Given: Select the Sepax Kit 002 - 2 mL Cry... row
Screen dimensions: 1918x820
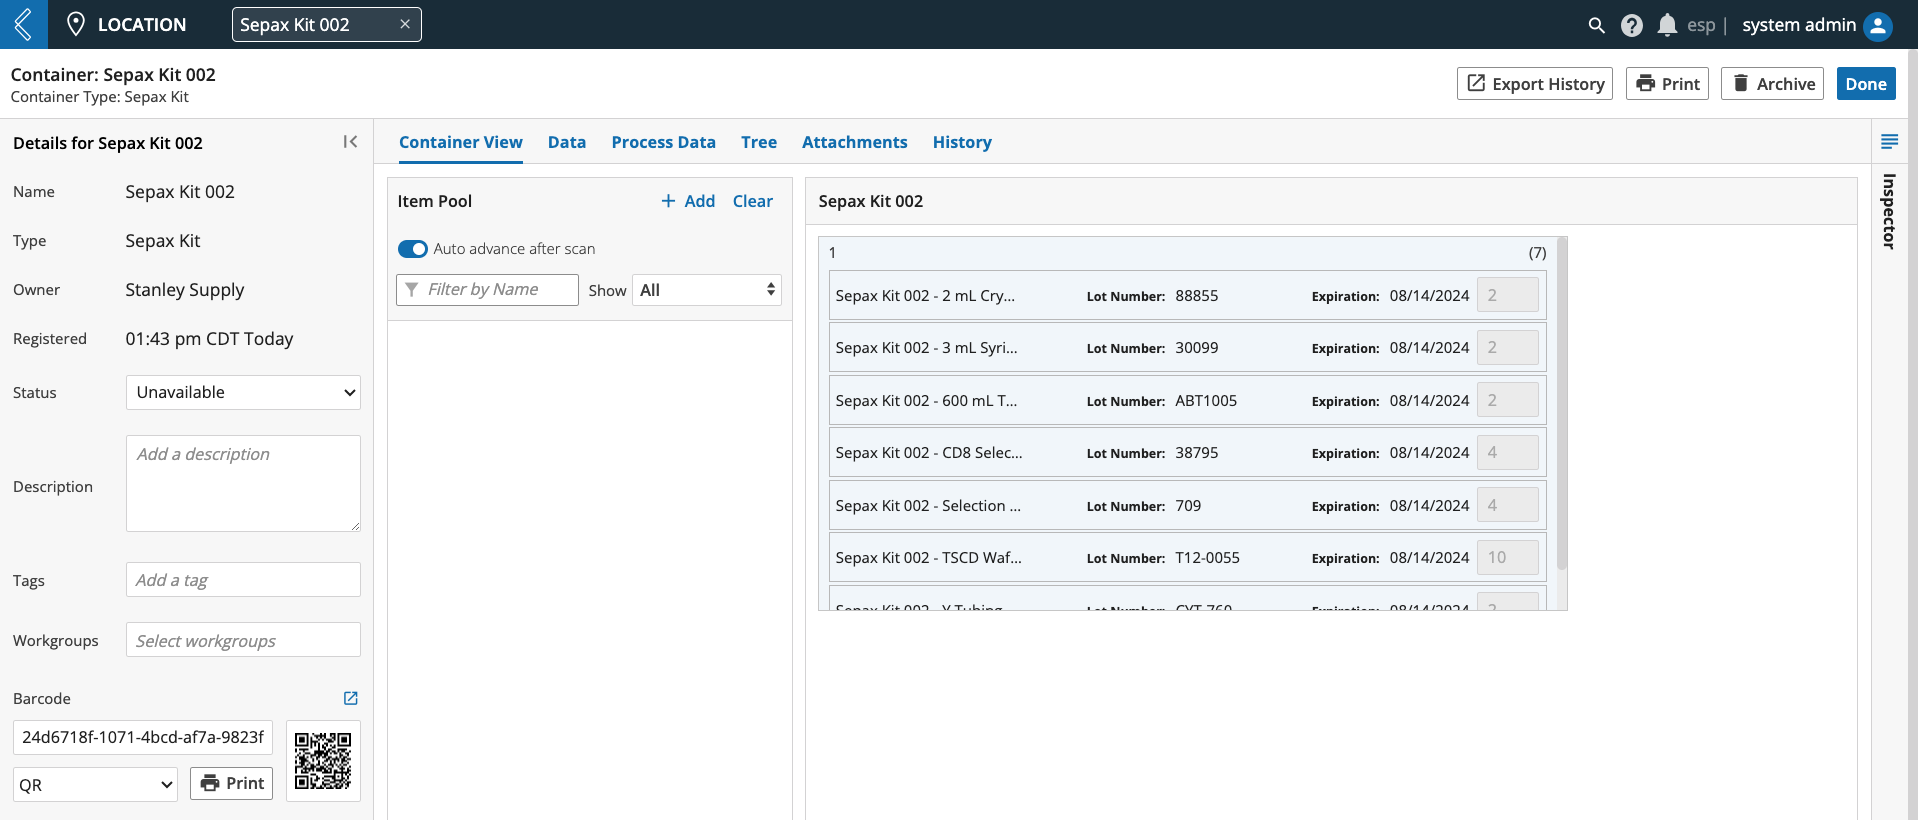Looking at the screenshot, I should coord(1188,296).
